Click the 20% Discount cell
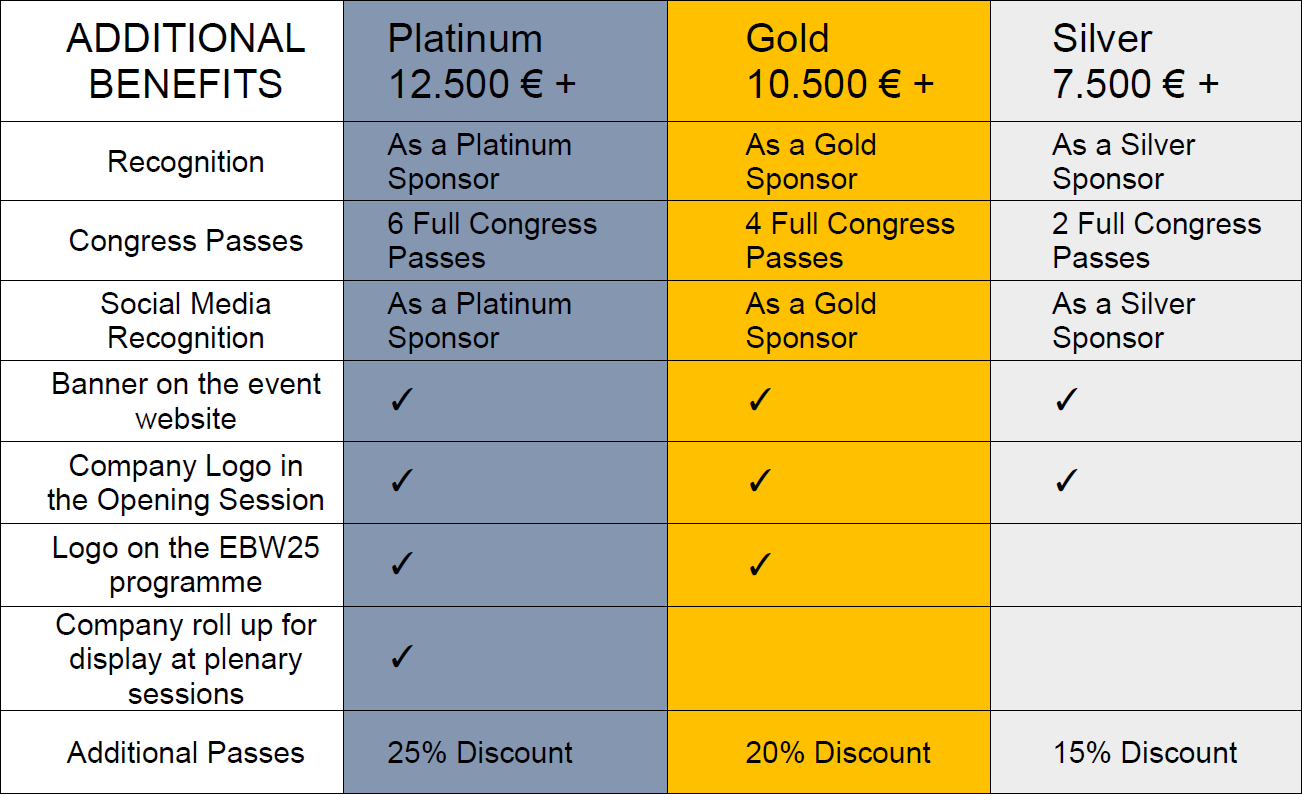The width and height of the screenshot is (1302, 794). (x=829, y=752)
